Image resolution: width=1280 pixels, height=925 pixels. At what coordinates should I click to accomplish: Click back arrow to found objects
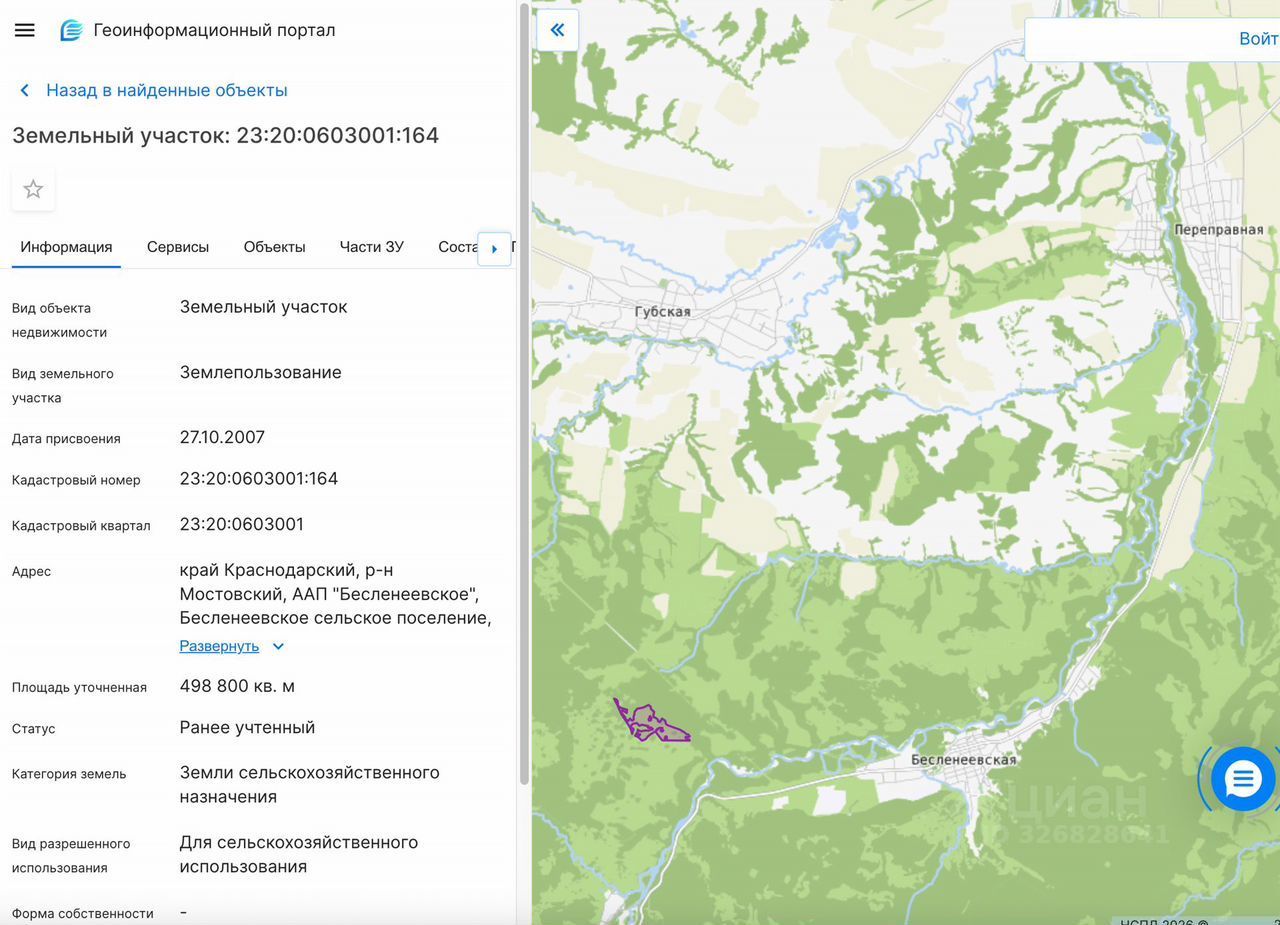pos(25,90)
